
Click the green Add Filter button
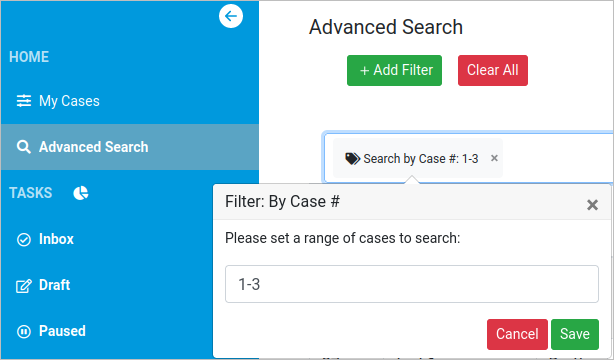[394, 71]
